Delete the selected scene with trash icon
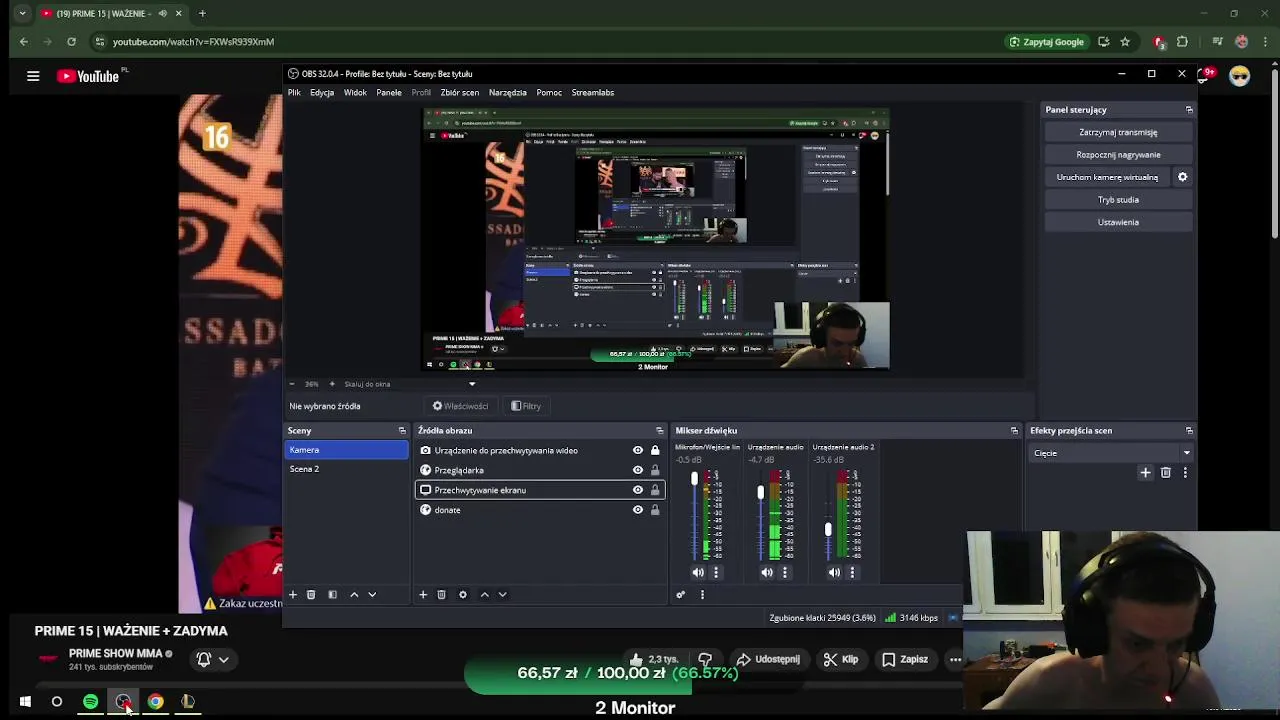Screen dimensions: 1280x720 [x=311, y=594]
